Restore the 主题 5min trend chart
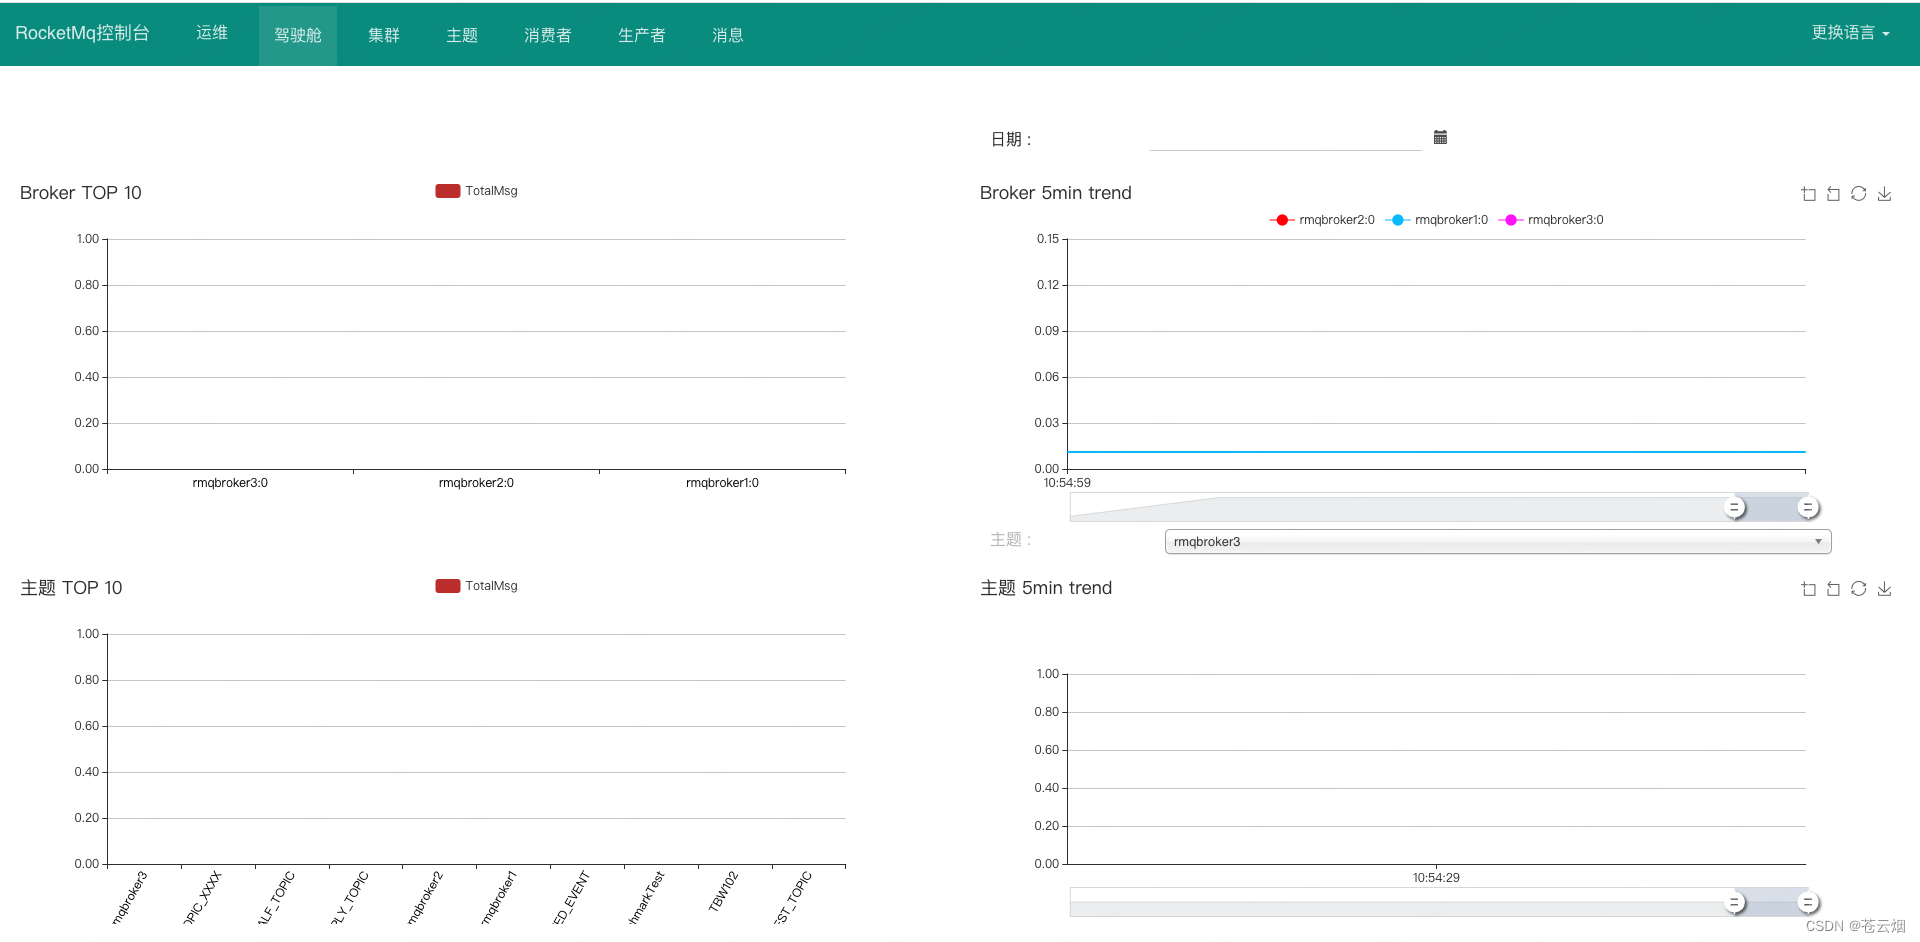The height and width of the screenshot is (942, 1920). coord(1858,589)
